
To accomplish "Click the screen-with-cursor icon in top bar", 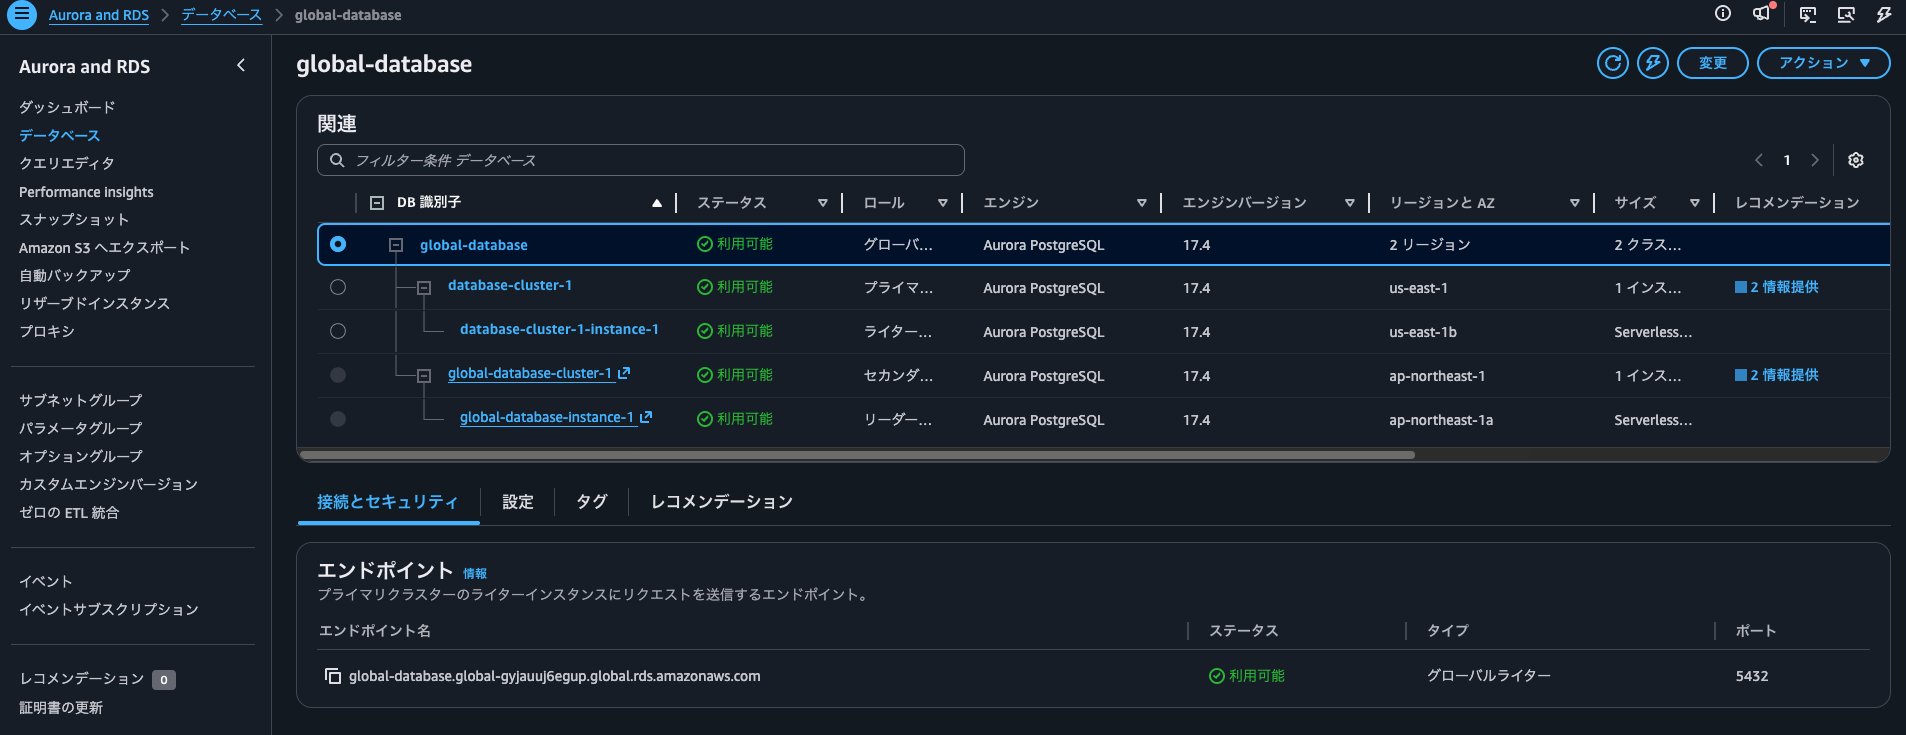I will click(1846, 14).
